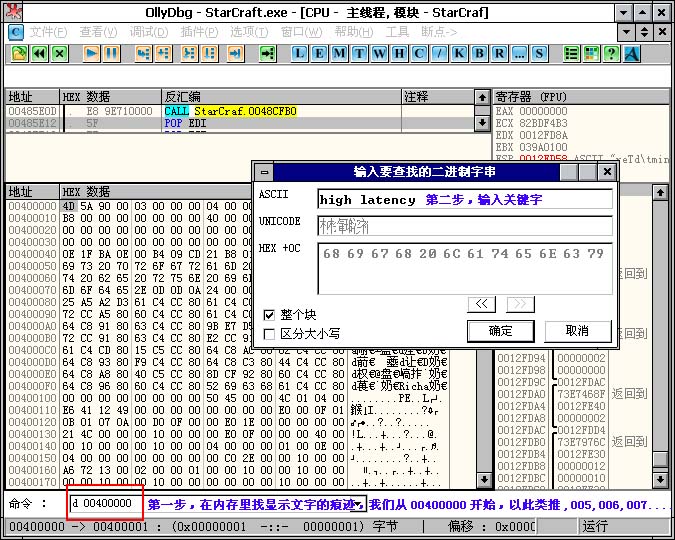Open the 帮助(H) menu
Viewport: 675px width, 540px height.
click(354, 32)
